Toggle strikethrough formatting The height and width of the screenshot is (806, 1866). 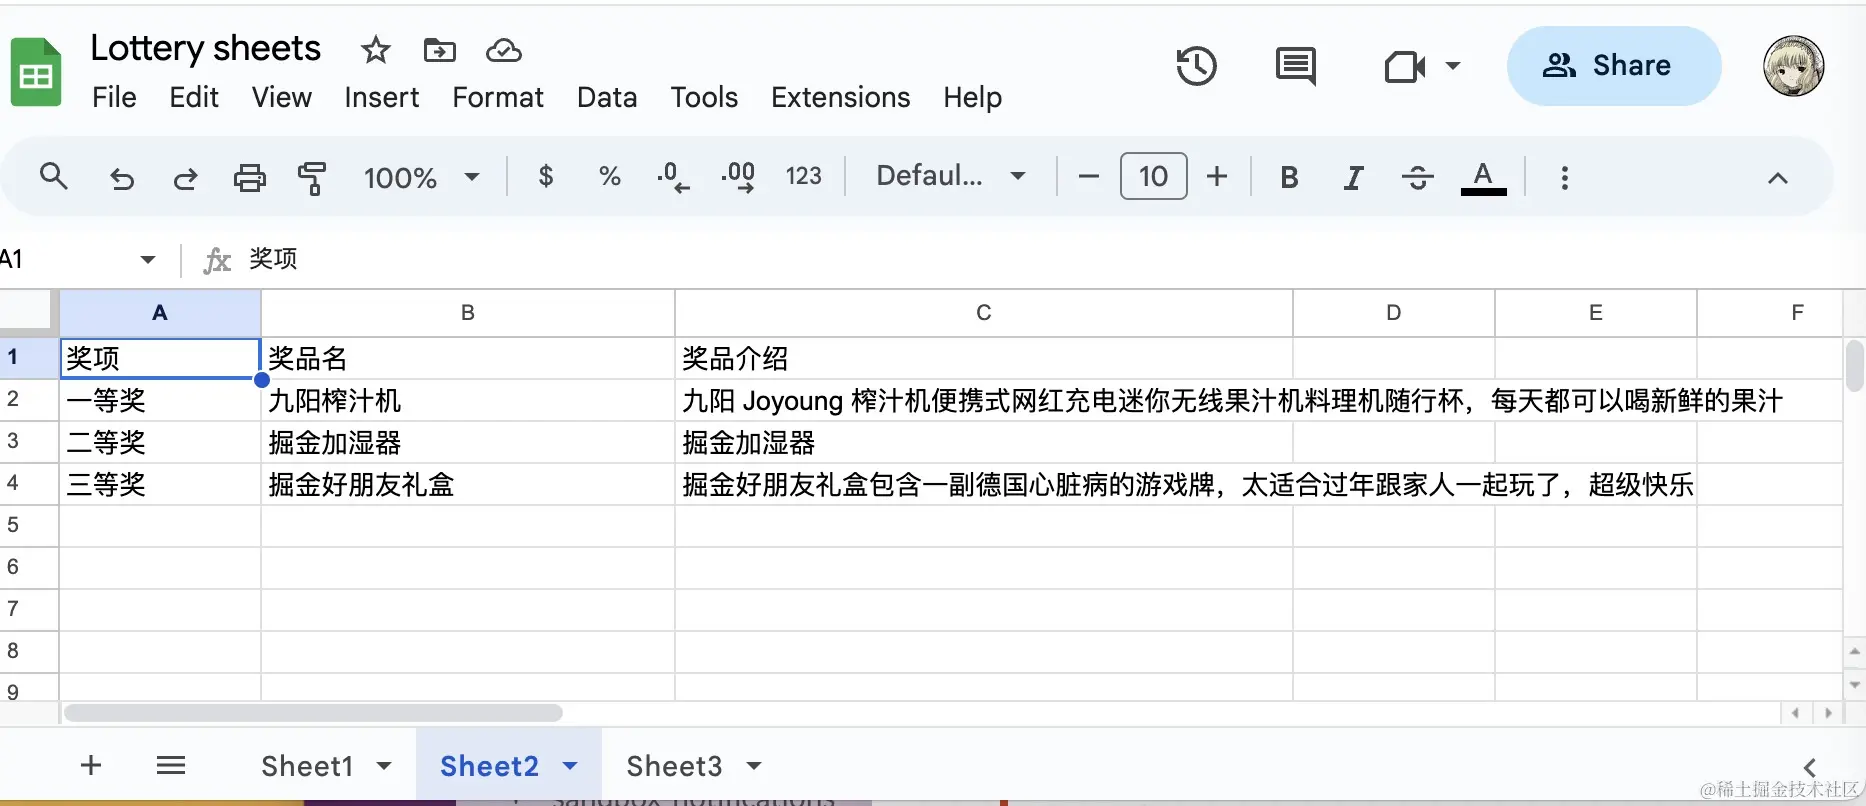point(1418,177)
